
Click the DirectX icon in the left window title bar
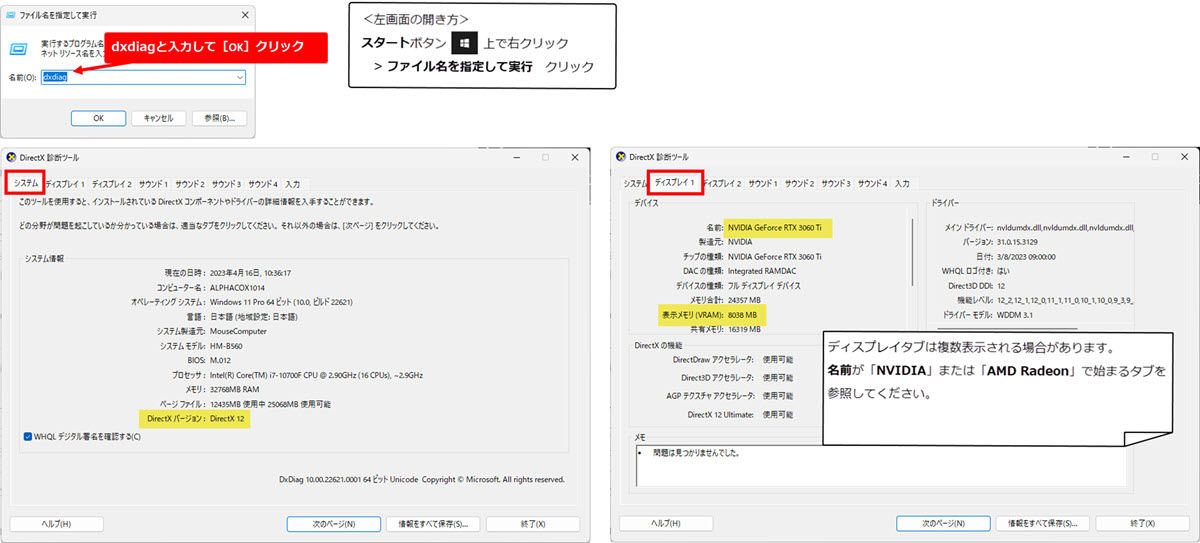pos(11,157)
